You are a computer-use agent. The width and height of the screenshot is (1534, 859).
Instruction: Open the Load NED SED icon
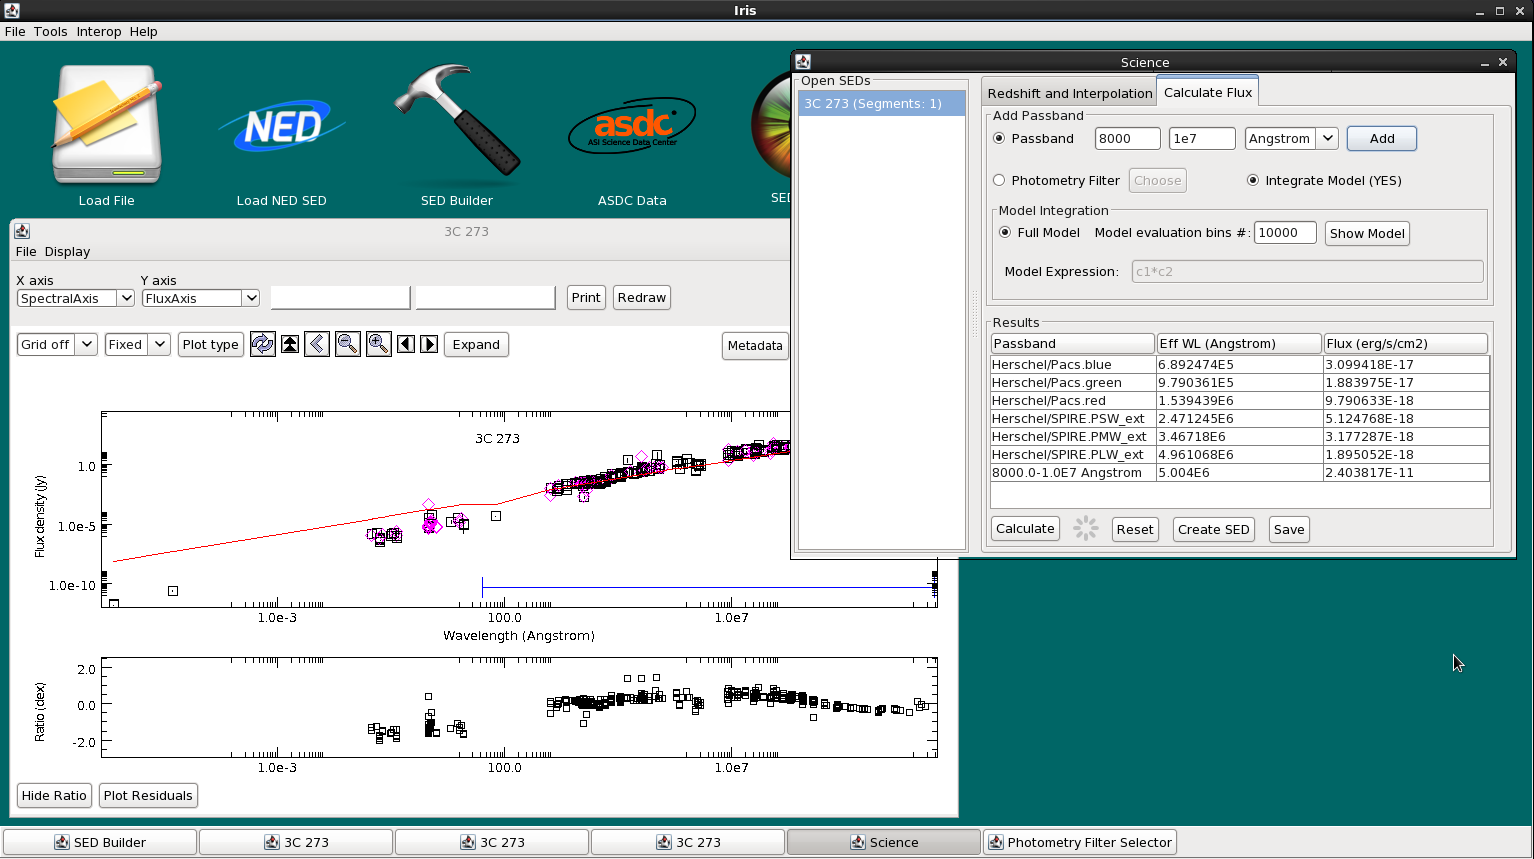click(x=282, y=127)
